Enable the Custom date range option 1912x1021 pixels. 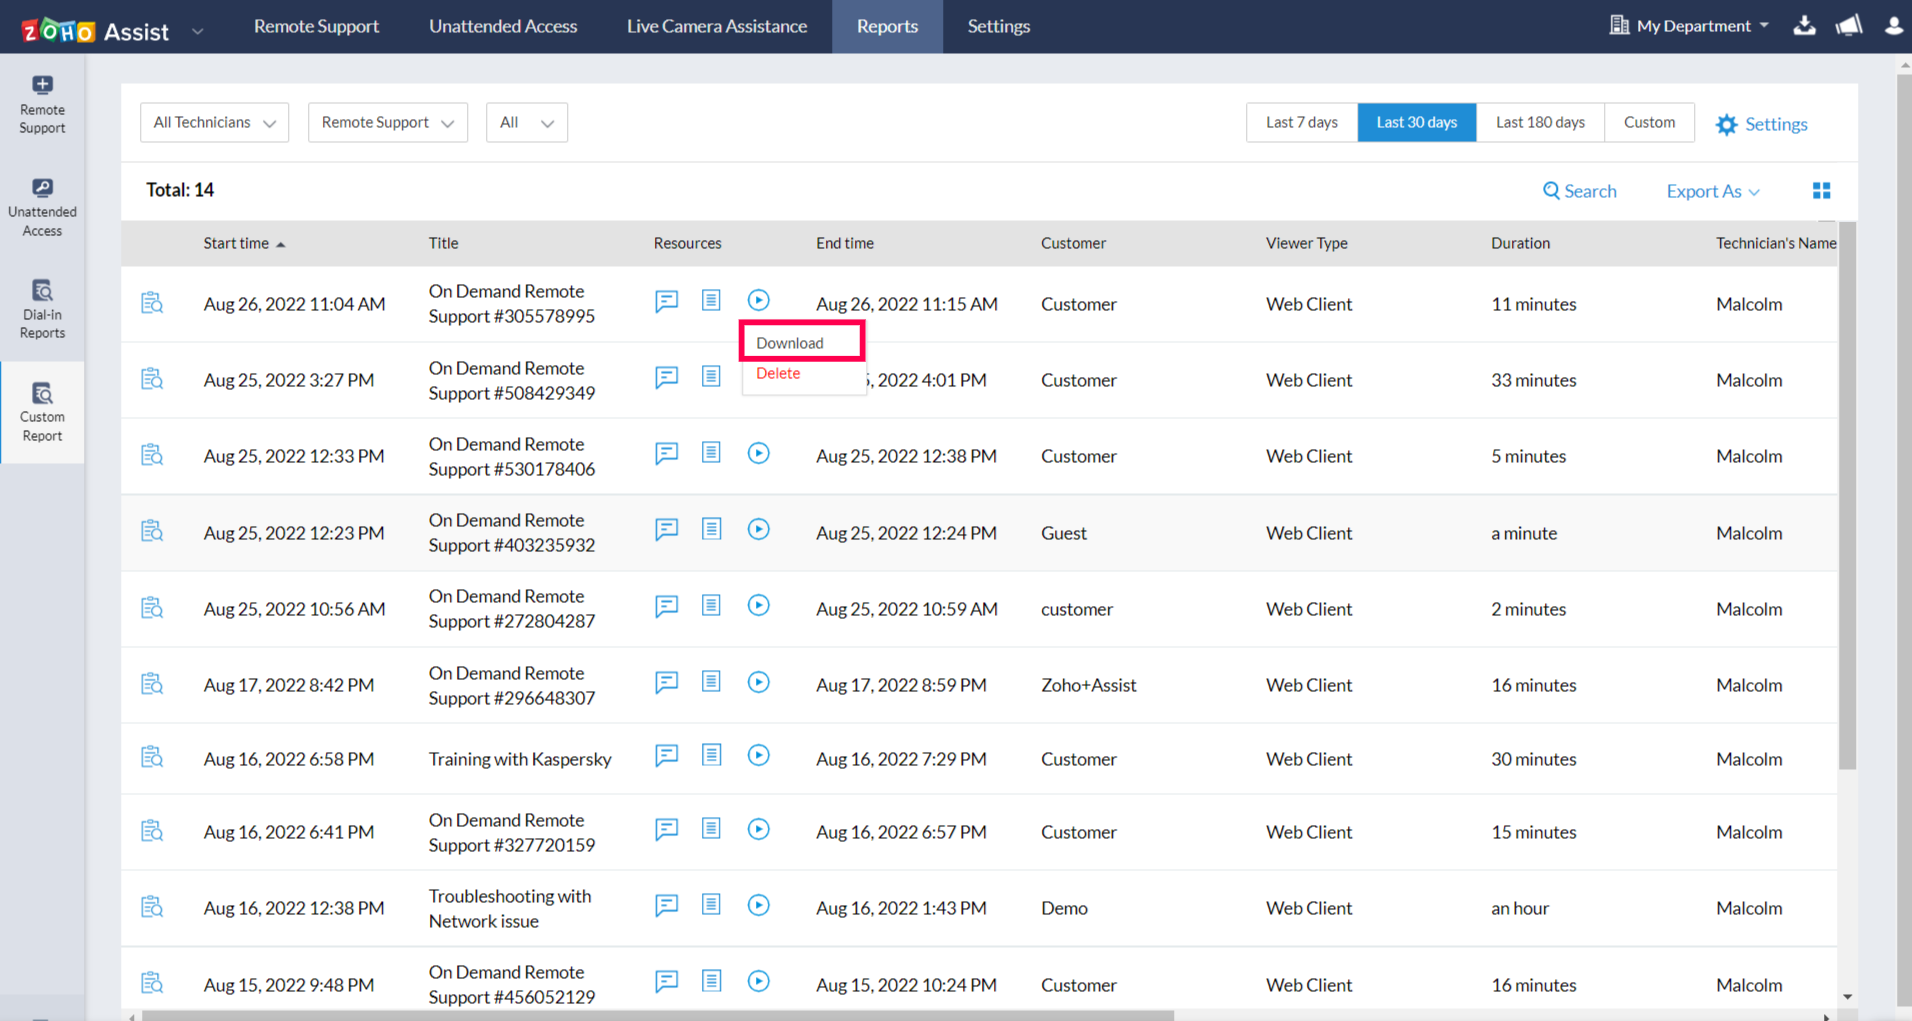(x=1649, y=122)
